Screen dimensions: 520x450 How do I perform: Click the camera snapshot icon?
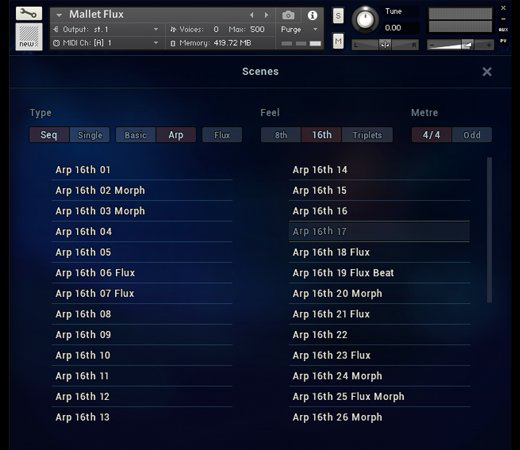click(288, 15)
